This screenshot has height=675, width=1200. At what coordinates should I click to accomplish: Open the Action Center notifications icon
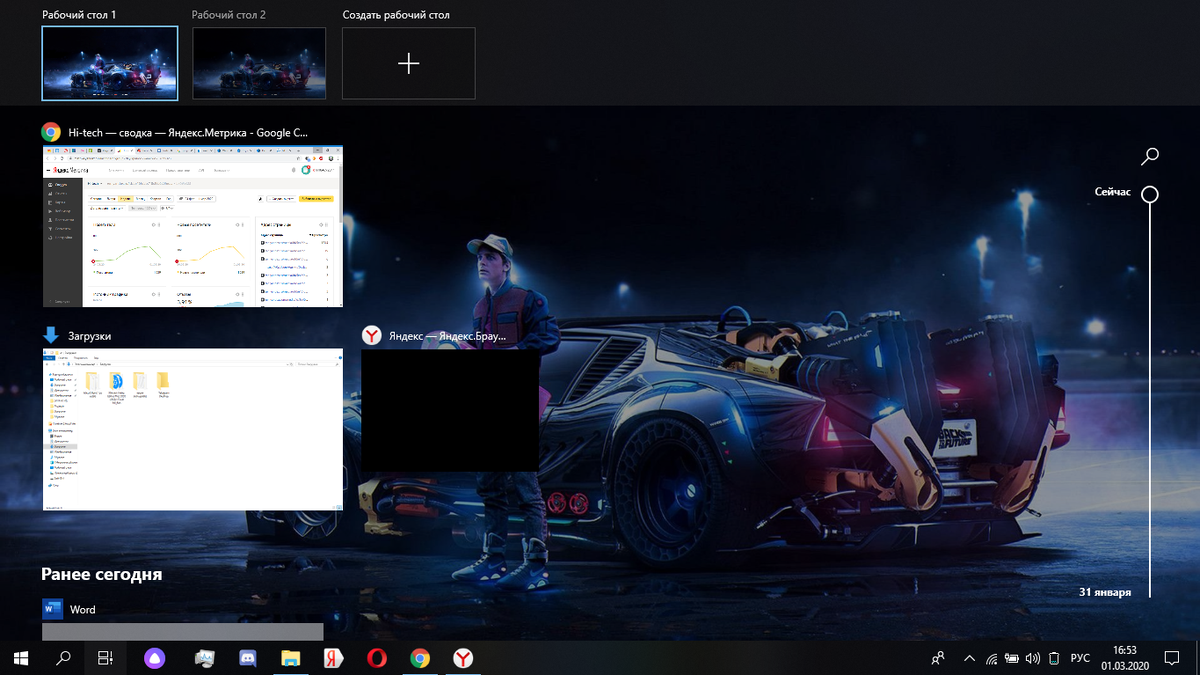pos(1172,658)
